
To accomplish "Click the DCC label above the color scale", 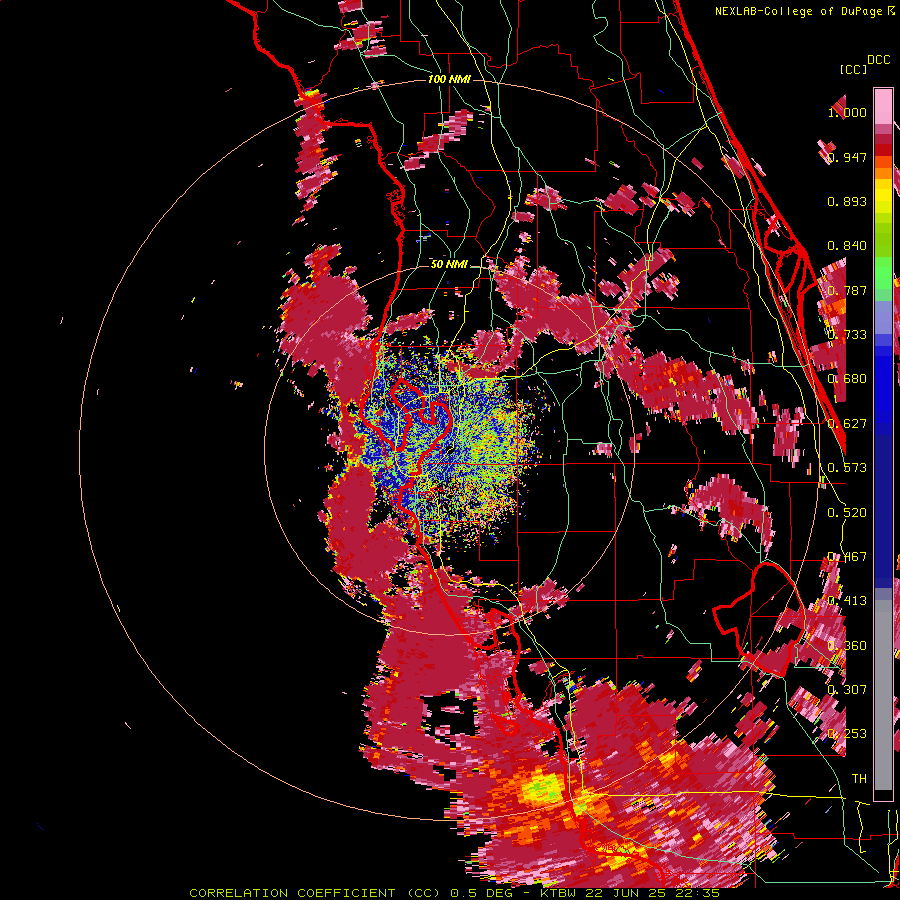I will [879, 60].
